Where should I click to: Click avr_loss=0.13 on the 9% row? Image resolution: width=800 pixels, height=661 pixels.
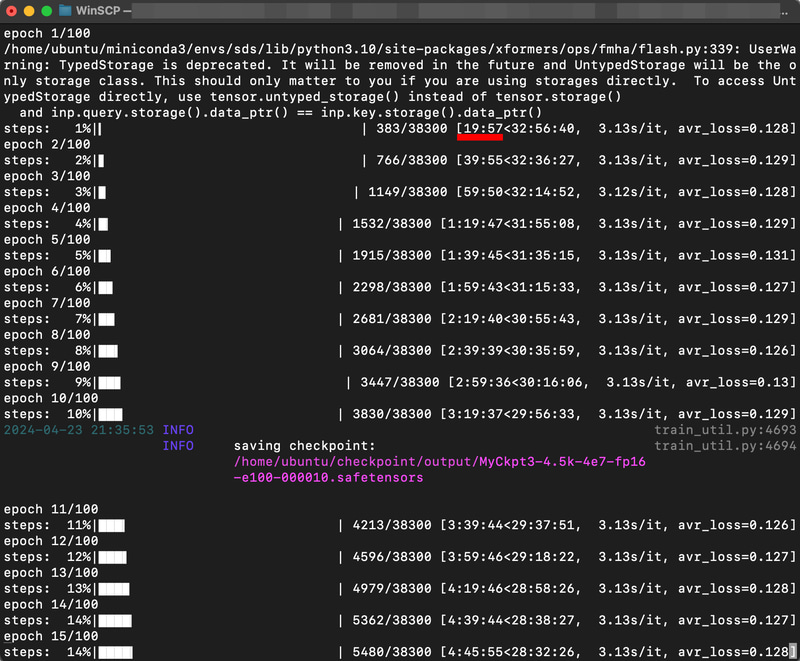tap(738, 383)
